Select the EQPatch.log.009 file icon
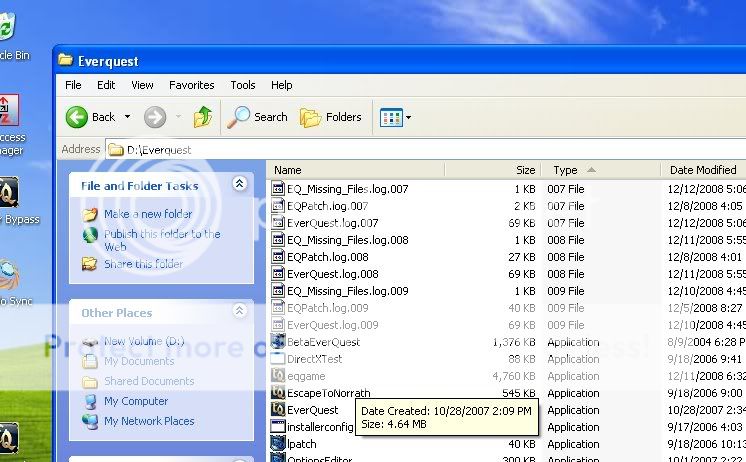The height and width of the screenshot is (462, 746). (x=278, y=308)
